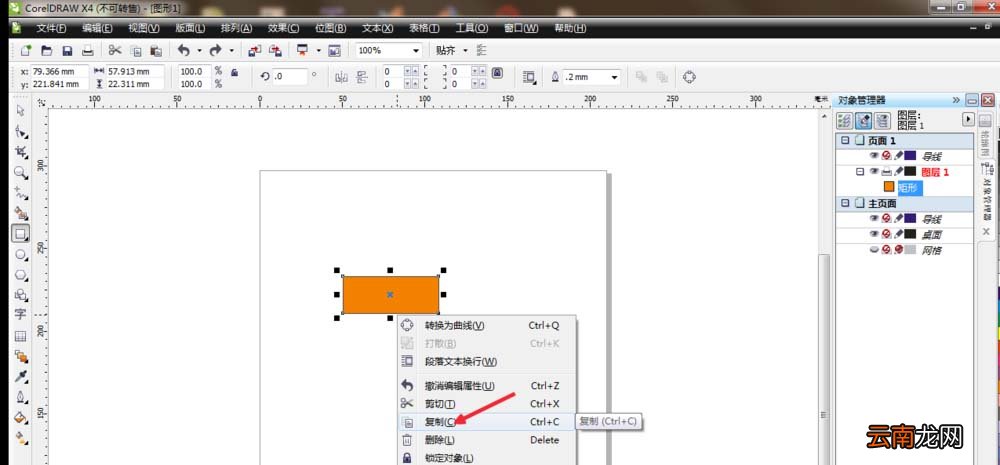Toggle Edit across layers button
This screenshot has width=1000, height=465.
tap(864, 121)
